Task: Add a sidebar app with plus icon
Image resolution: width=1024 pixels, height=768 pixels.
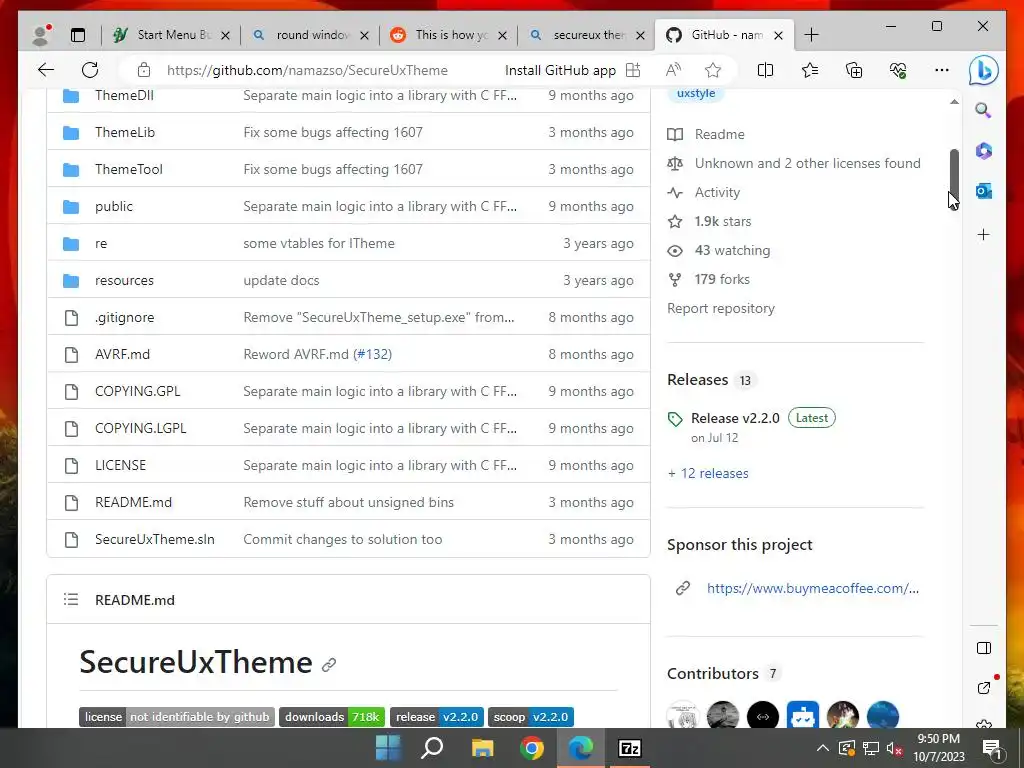Action: [984, 234]
